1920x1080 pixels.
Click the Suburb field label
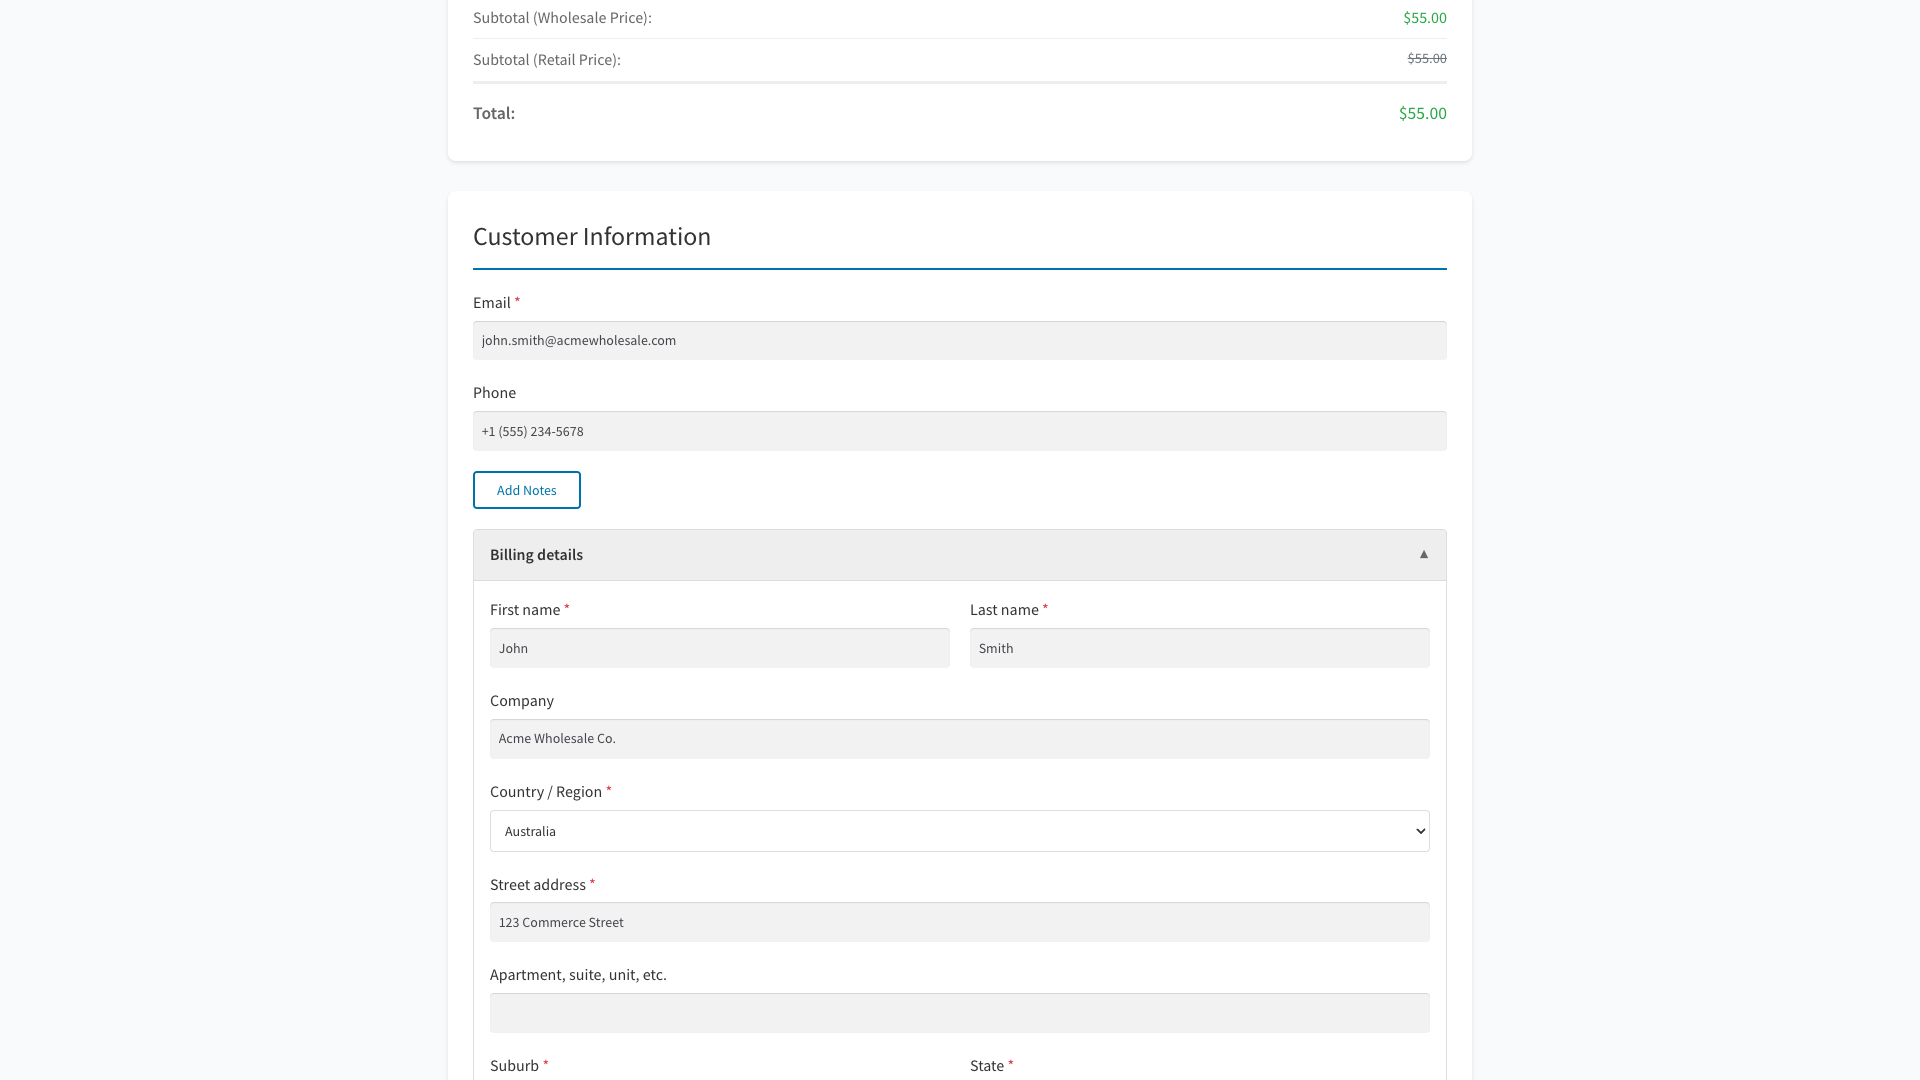(x=512, y=1065)
